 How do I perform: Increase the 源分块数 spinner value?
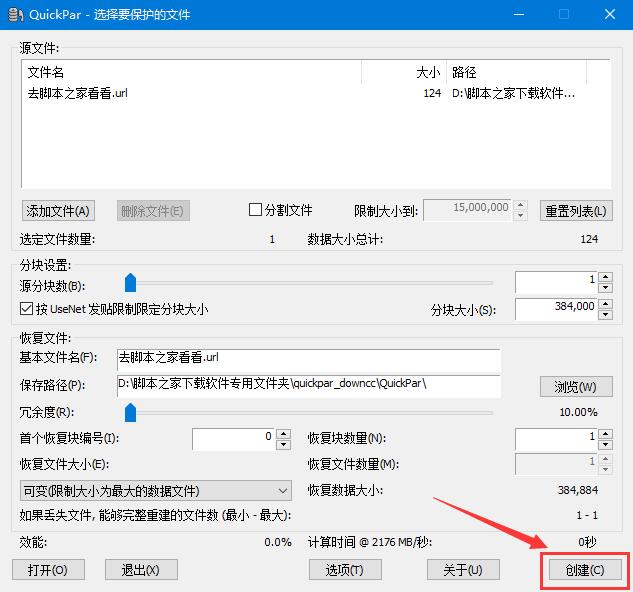(605, 277)
